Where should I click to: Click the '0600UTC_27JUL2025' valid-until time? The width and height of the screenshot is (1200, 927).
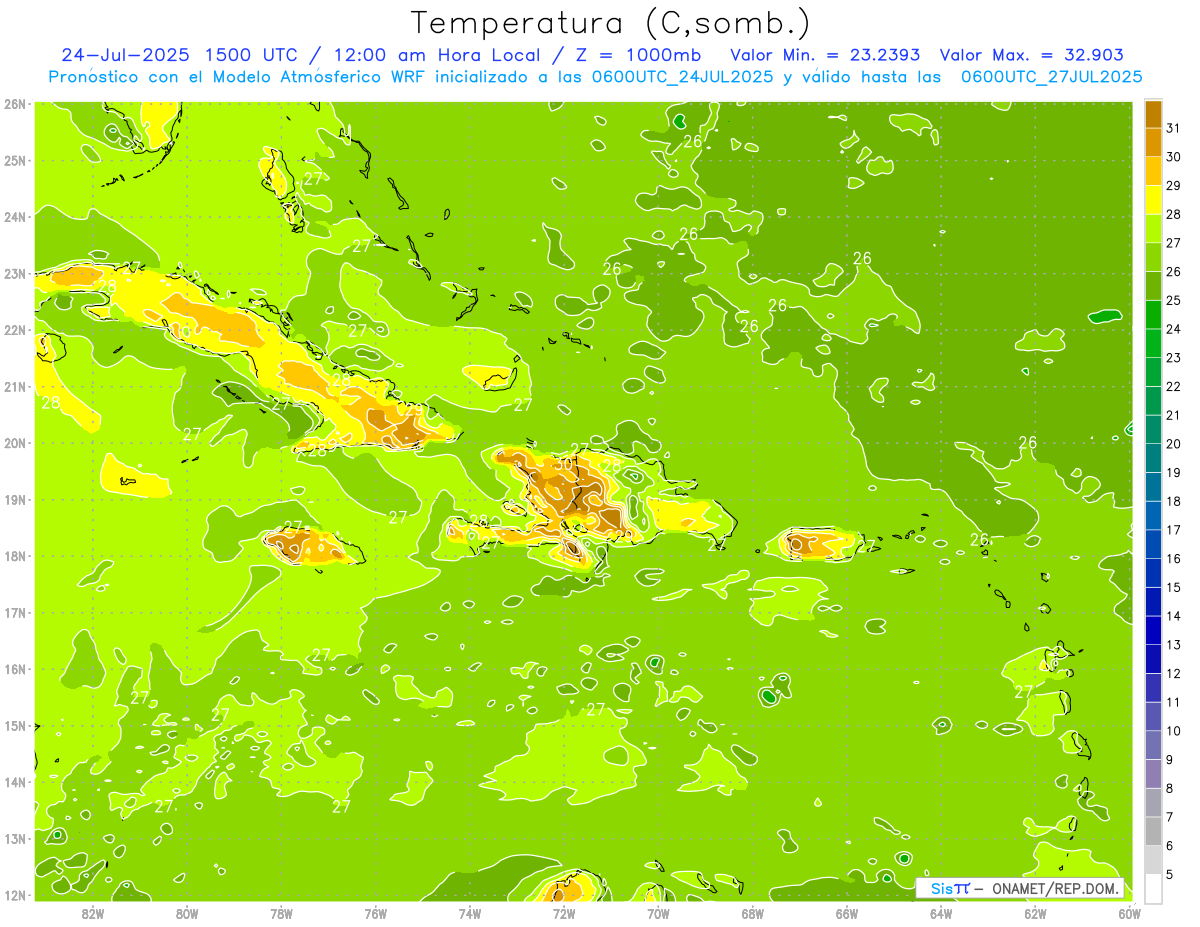(1051, 76)
